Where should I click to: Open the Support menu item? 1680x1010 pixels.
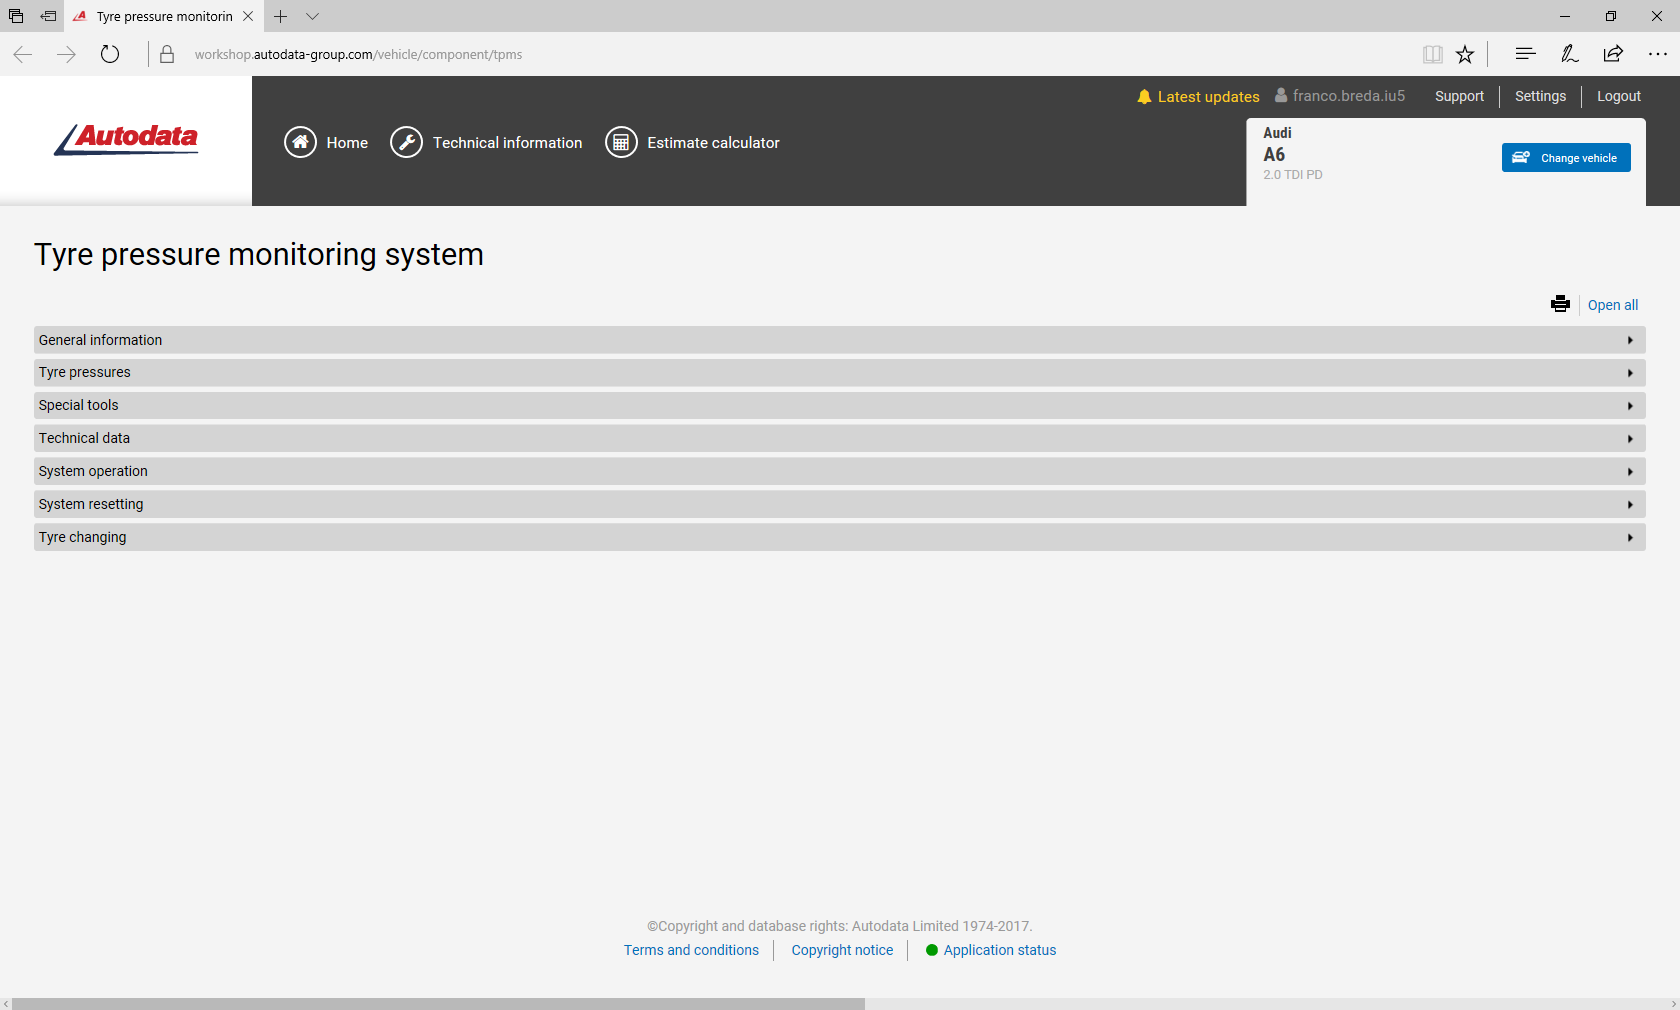(1459, 97)
